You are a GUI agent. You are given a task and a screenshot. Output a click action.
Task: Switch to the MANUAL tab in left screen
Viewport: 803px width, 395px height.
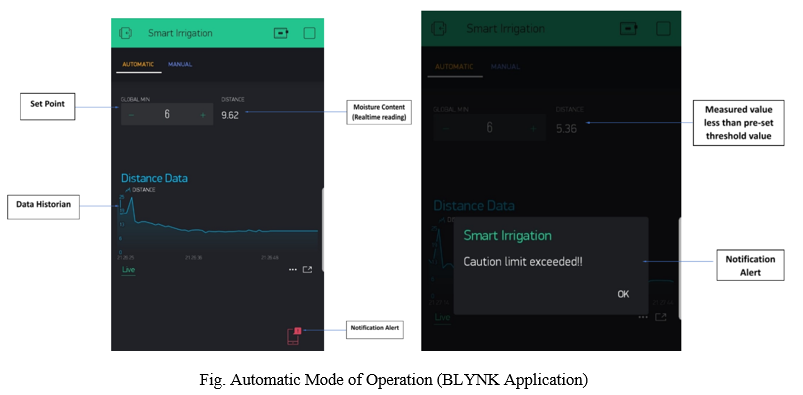coord(180,65)
